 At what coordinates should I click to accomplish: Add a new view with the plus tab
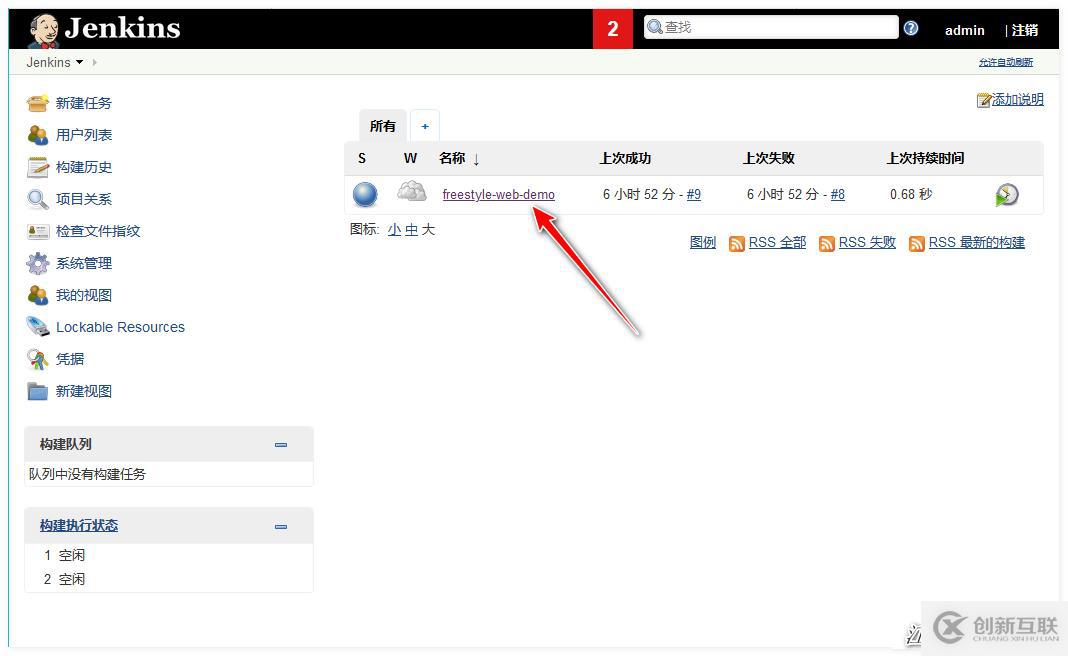[425, 126]
